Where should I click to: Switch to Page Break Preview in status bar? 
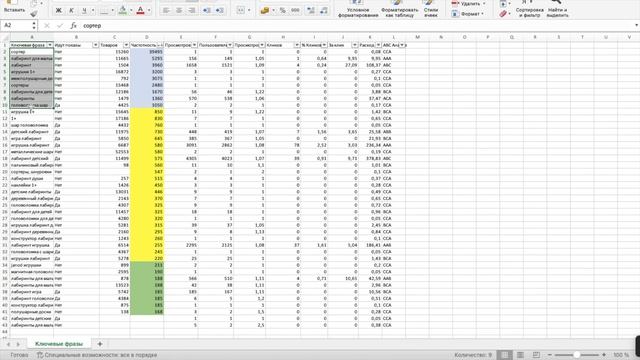coord(536,355)
